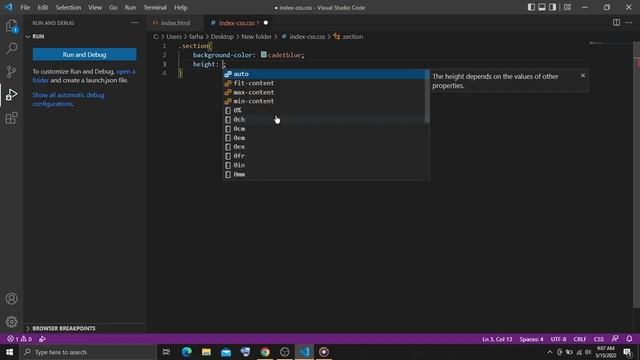The width and height of the screenshot is (640, 360).
Task: Open the Manage gear icon
Action: (x=11, y=322)
